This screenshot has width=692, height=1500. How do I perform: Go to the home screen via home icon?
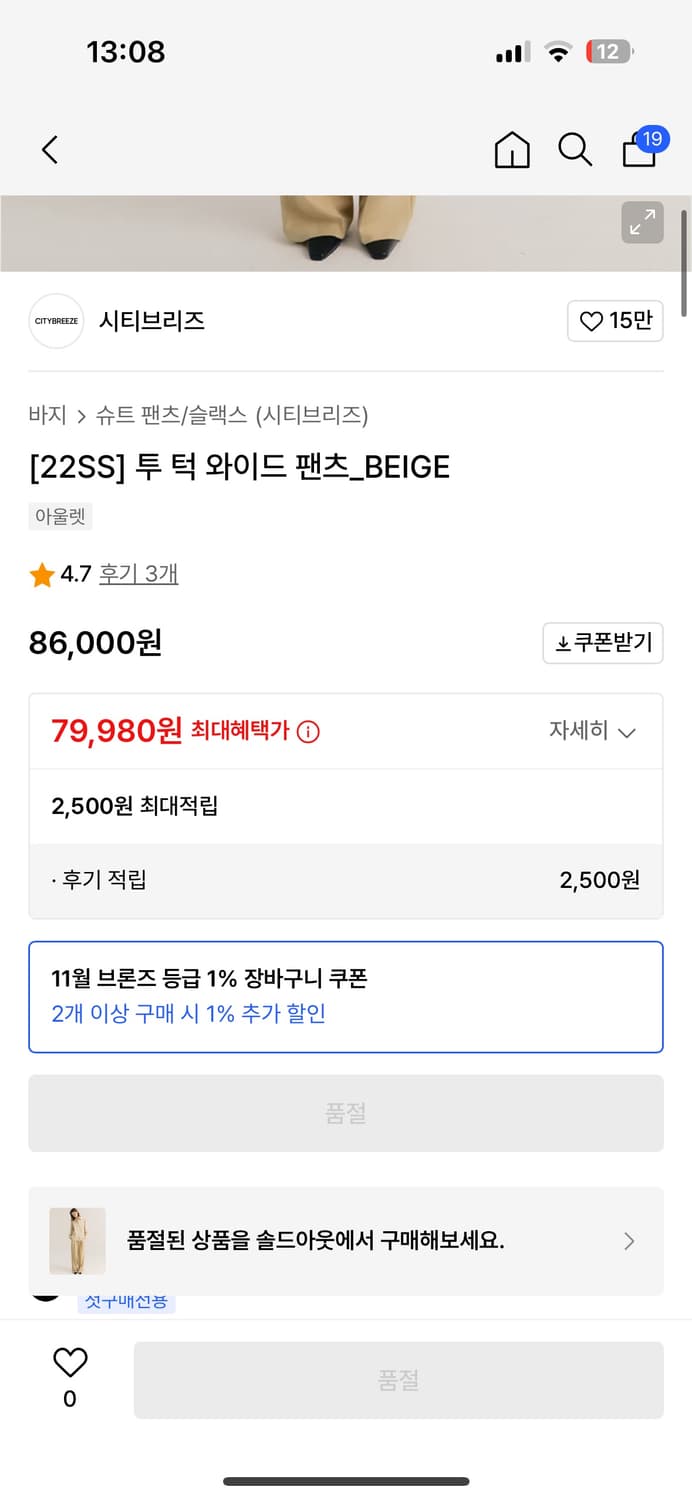(x=511, y=149)
